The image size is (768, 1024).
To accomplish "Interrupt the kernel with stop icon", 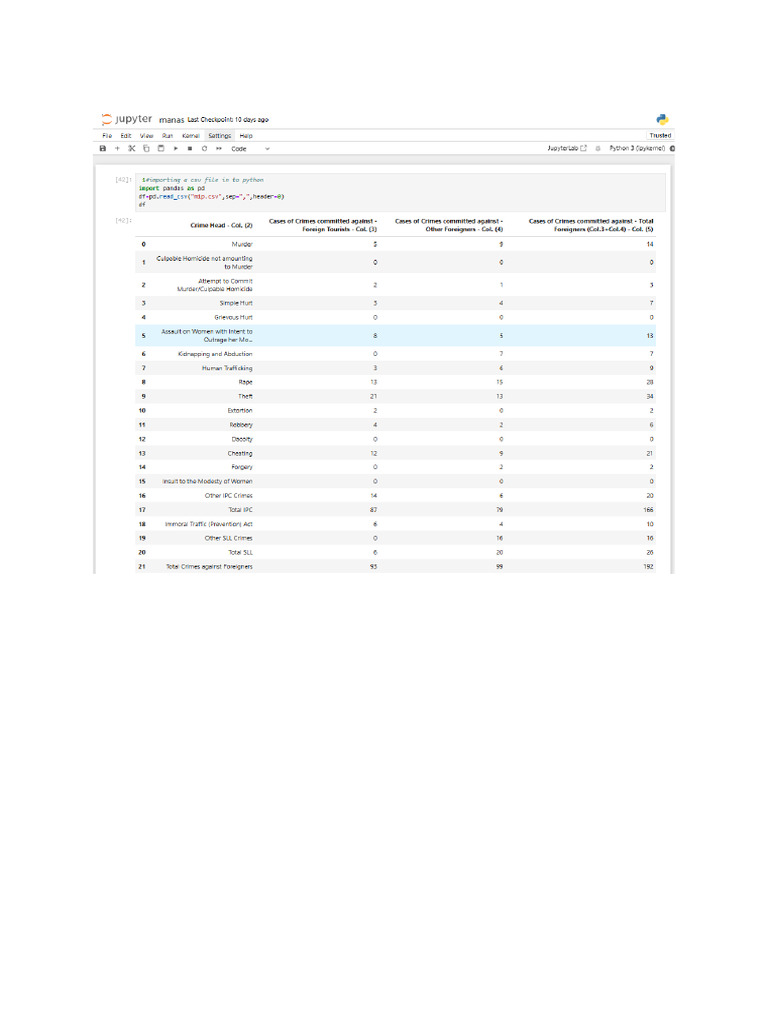I will tap(190, 149).
